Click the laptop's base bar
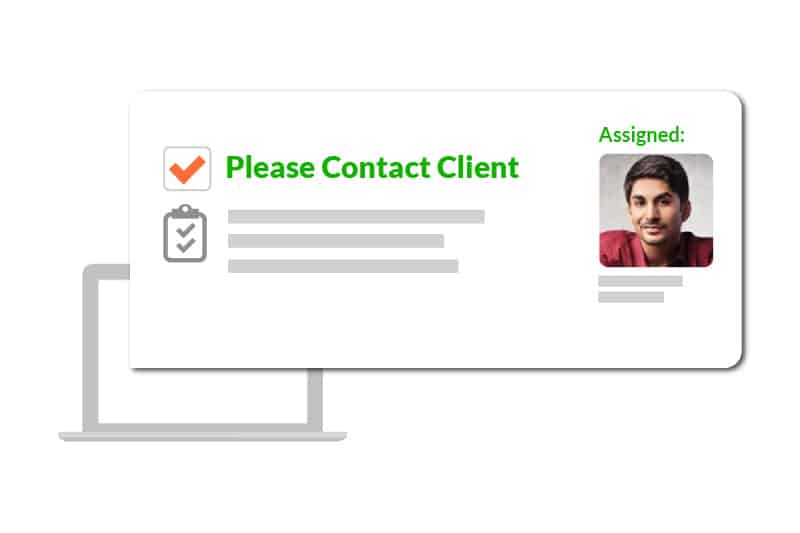This screenshot has height=533, width=800. point(203,436)
